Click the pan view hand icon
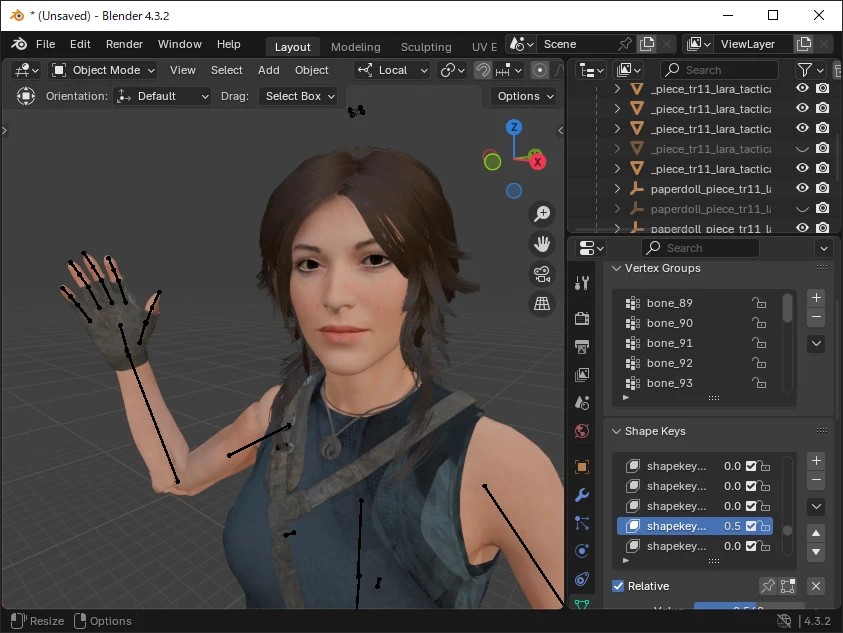This screenshot has width=843, height=633. 542,244
